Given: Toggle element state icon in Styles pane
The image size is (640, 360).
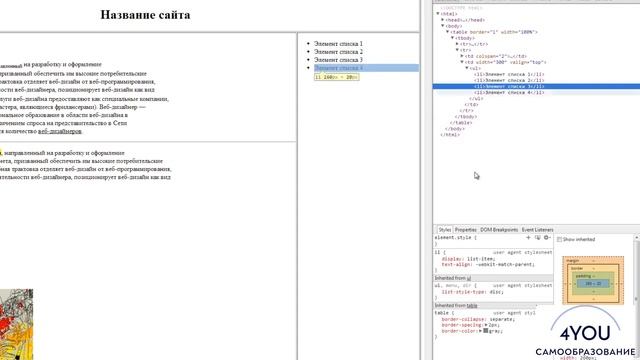Looking at the screenshot, I should (x=538, y=238).
